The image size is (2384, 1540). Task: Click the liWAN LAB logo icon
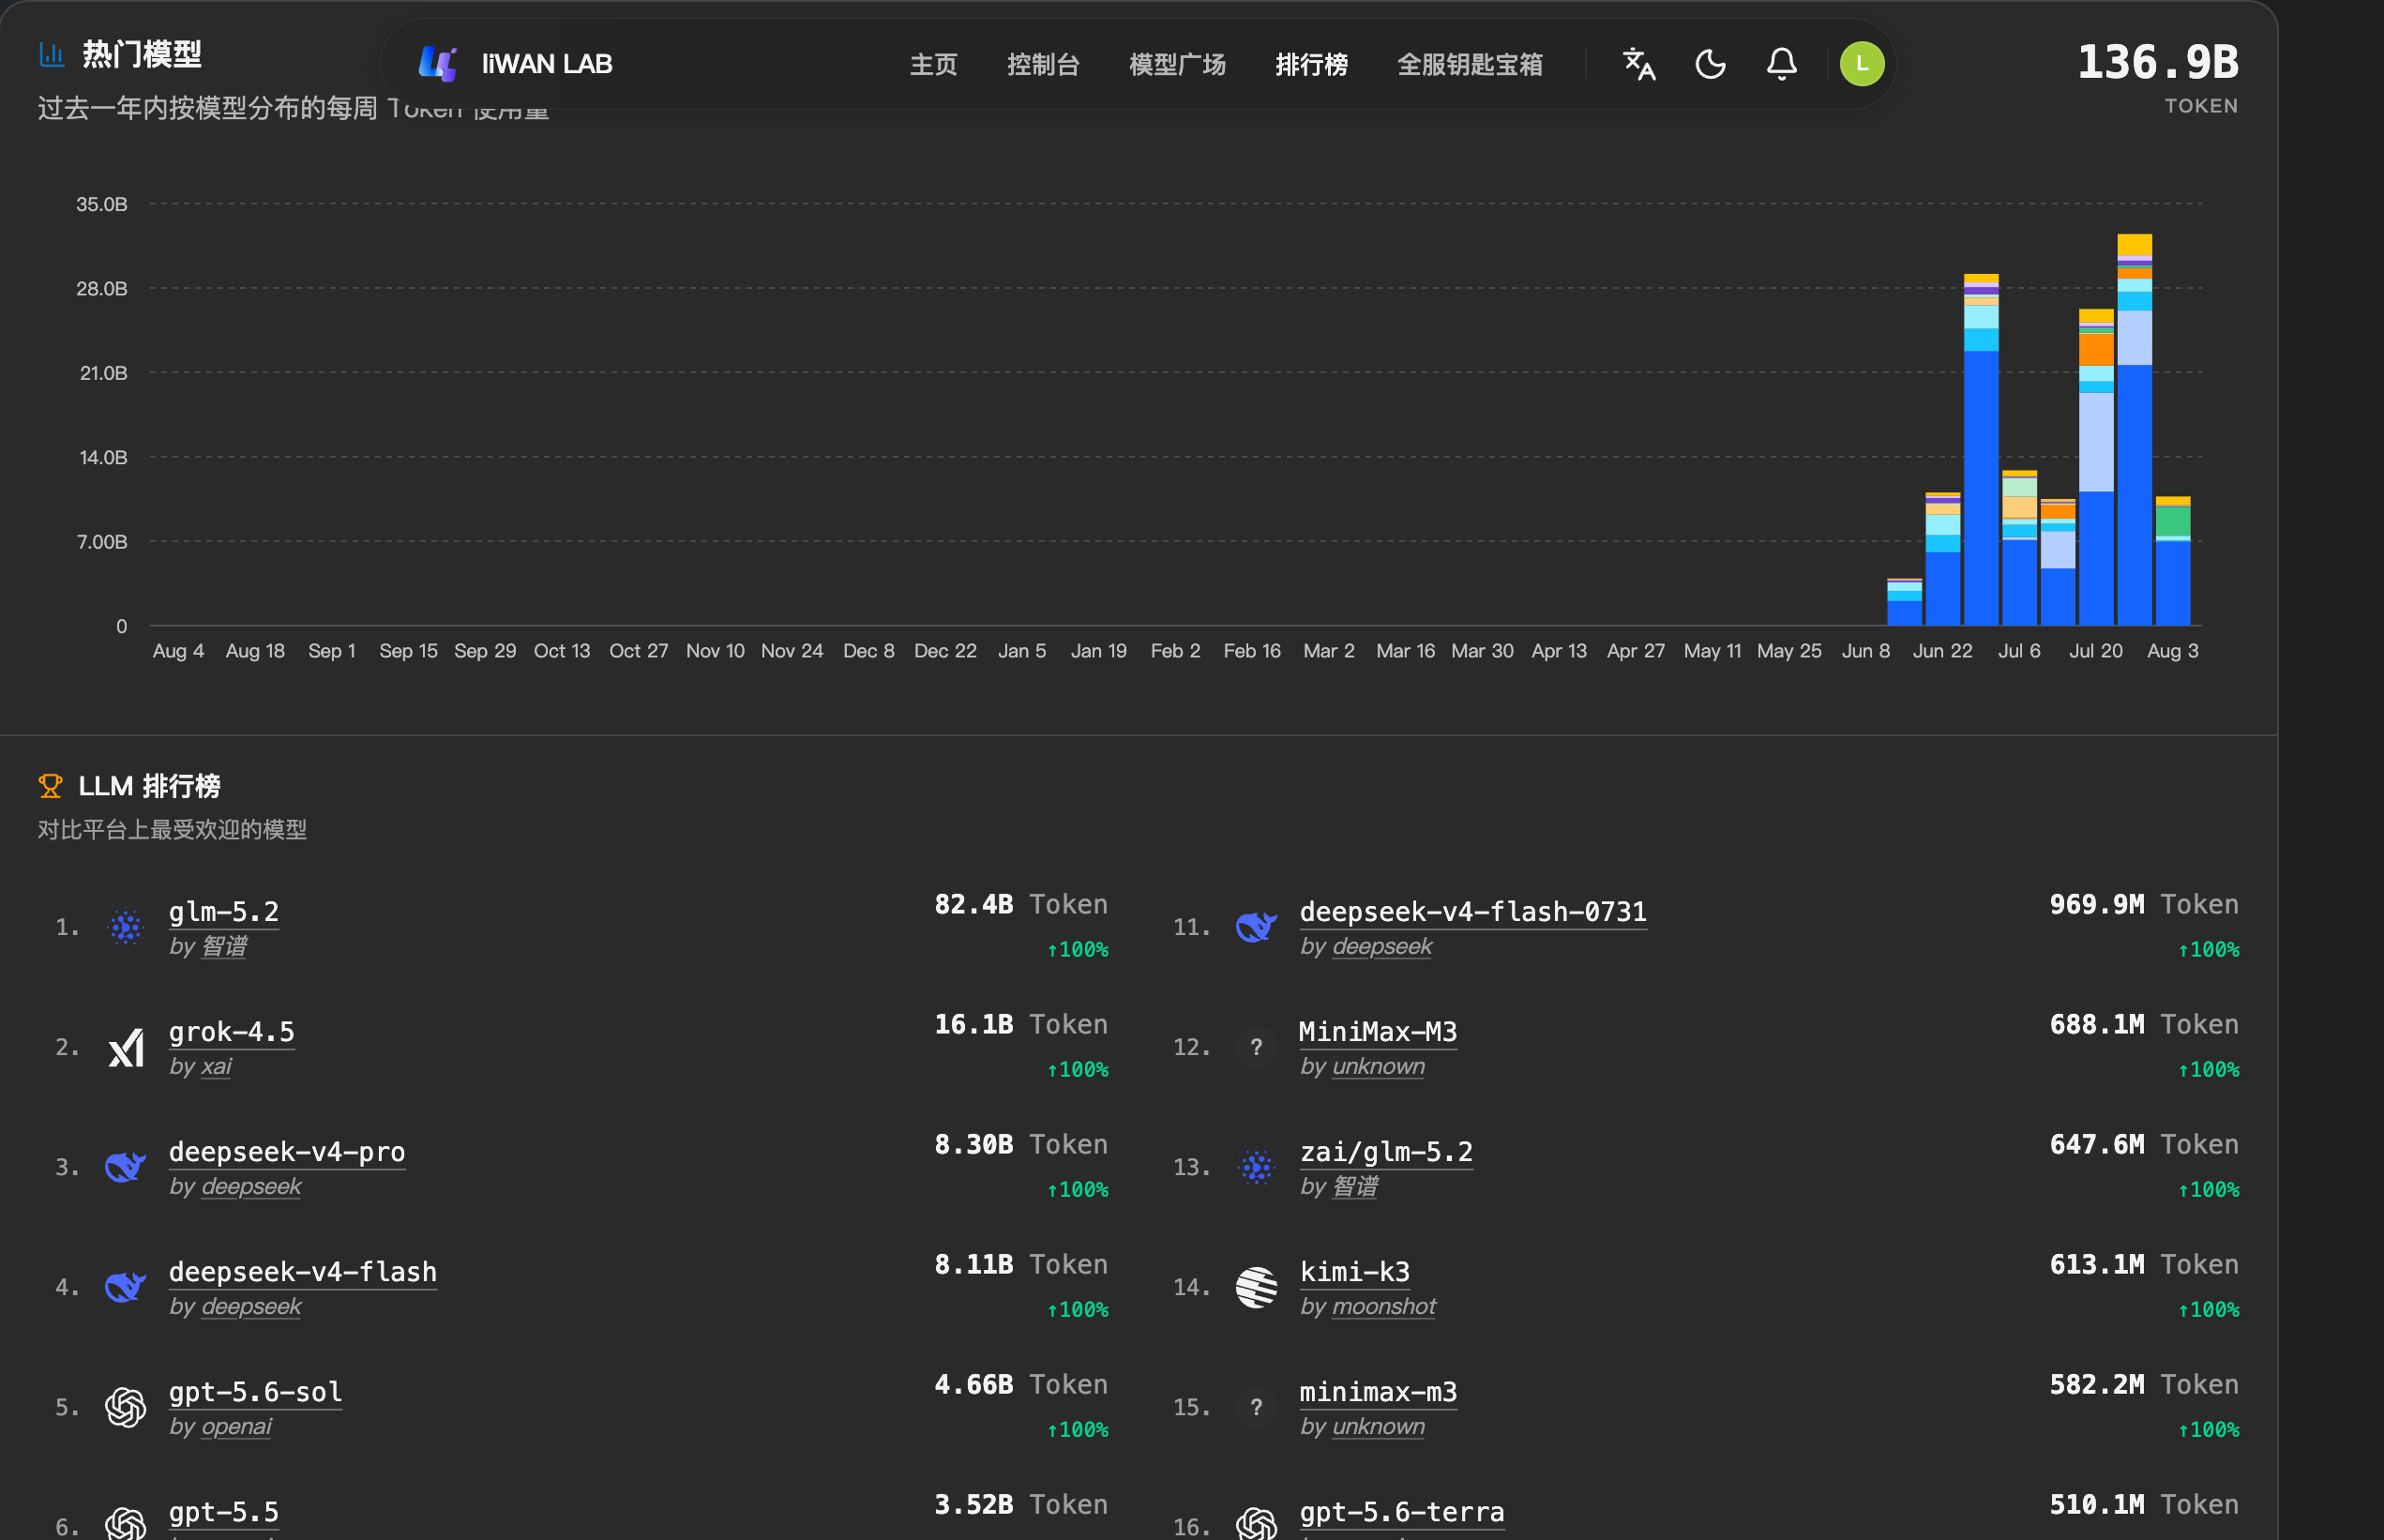pyautogui.click(x=438, y=64)
